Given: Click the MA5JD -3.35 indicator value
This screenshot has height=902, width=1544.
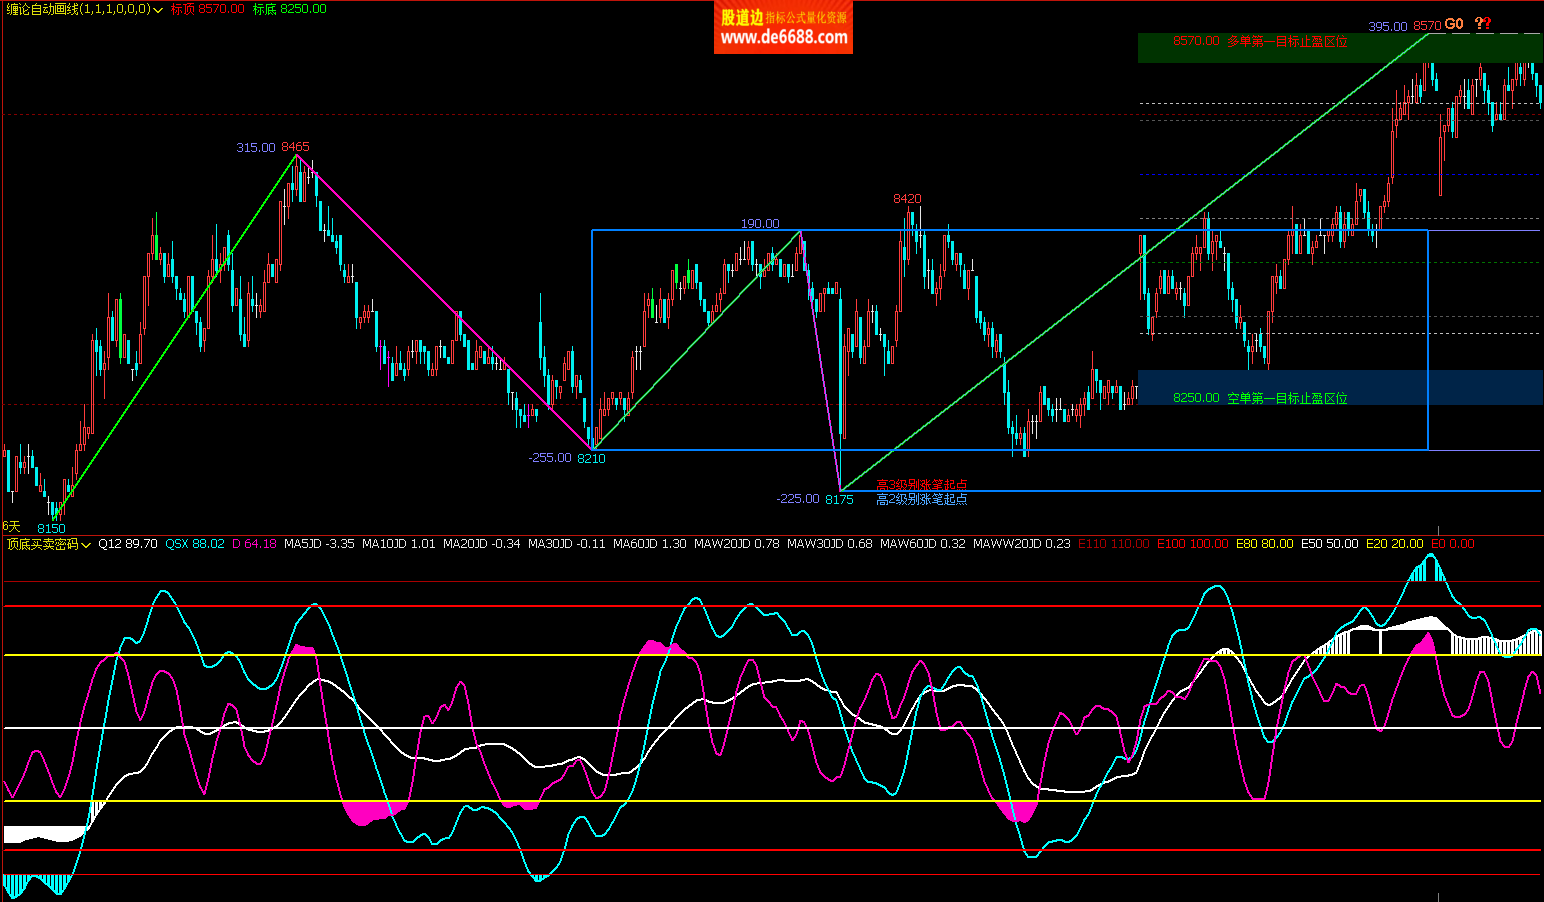Looking at the screenshot, I should 319,544.
